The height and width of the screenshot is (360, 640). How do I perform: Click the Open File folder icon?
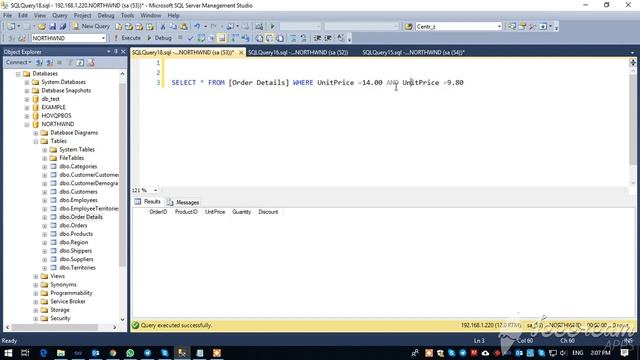42,27
